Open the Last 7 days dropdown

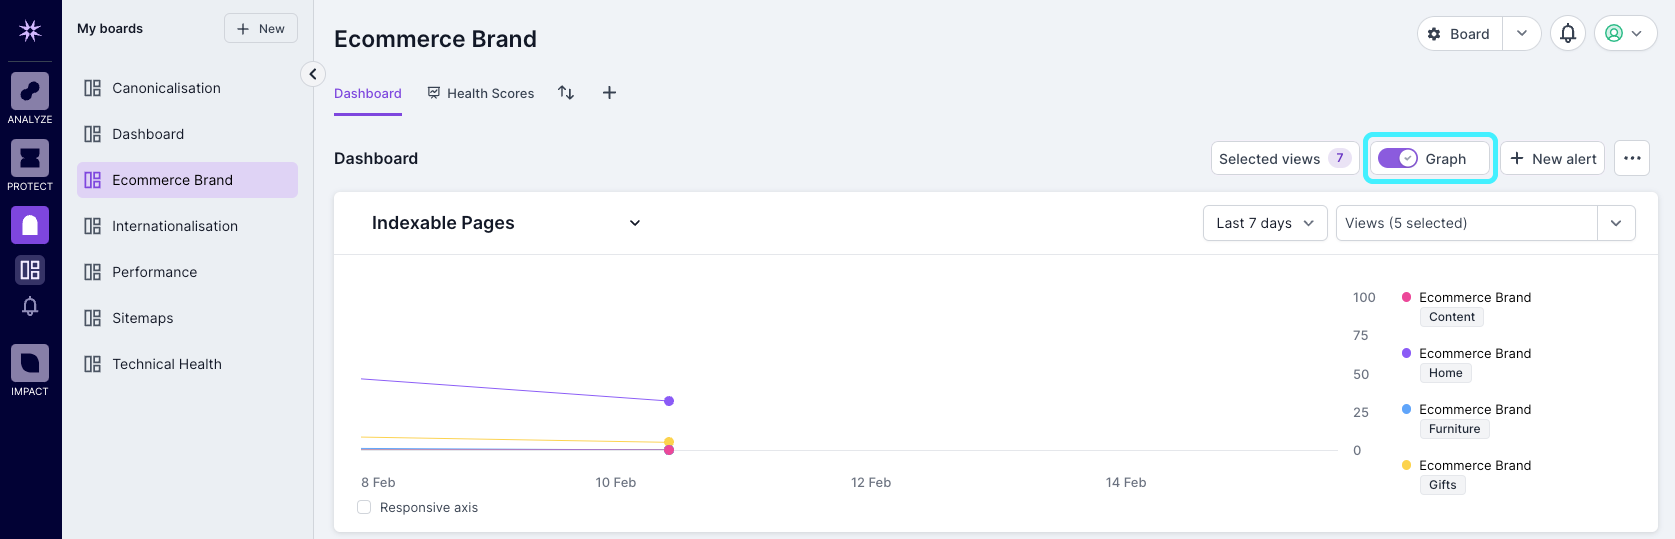[x=1265, y=223]
